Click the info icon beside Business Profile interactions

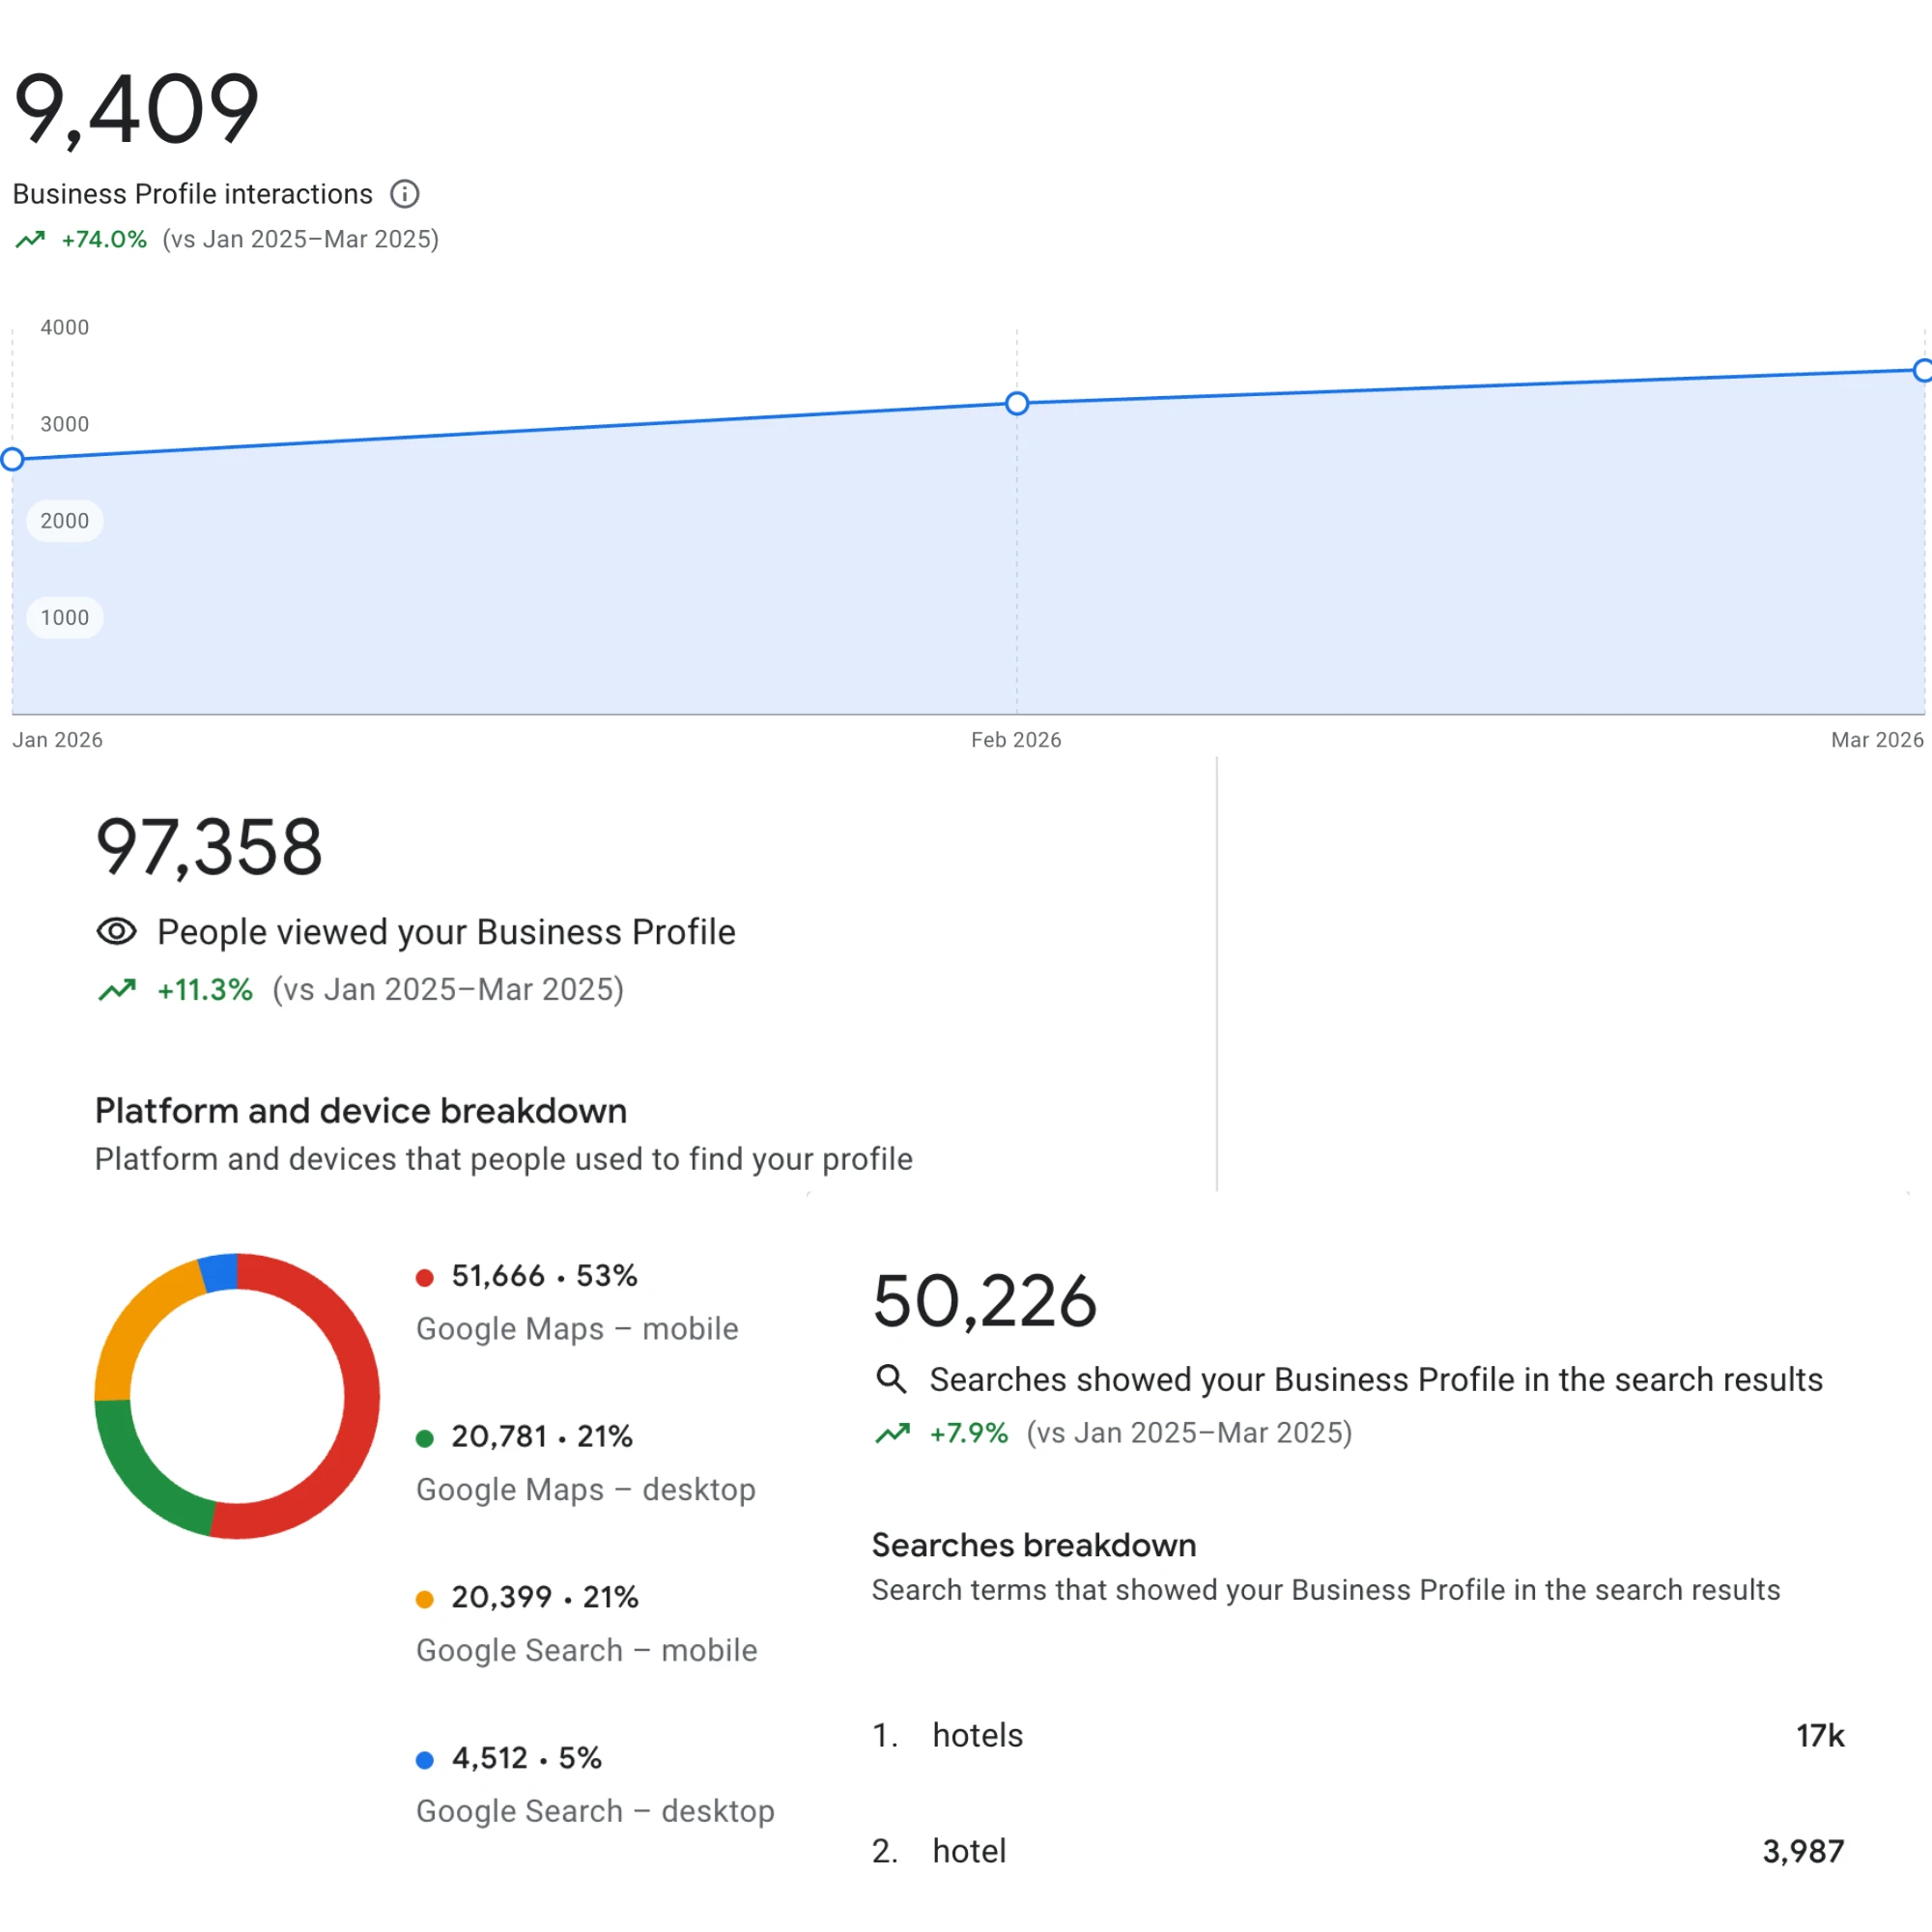[x=404, y=194]
